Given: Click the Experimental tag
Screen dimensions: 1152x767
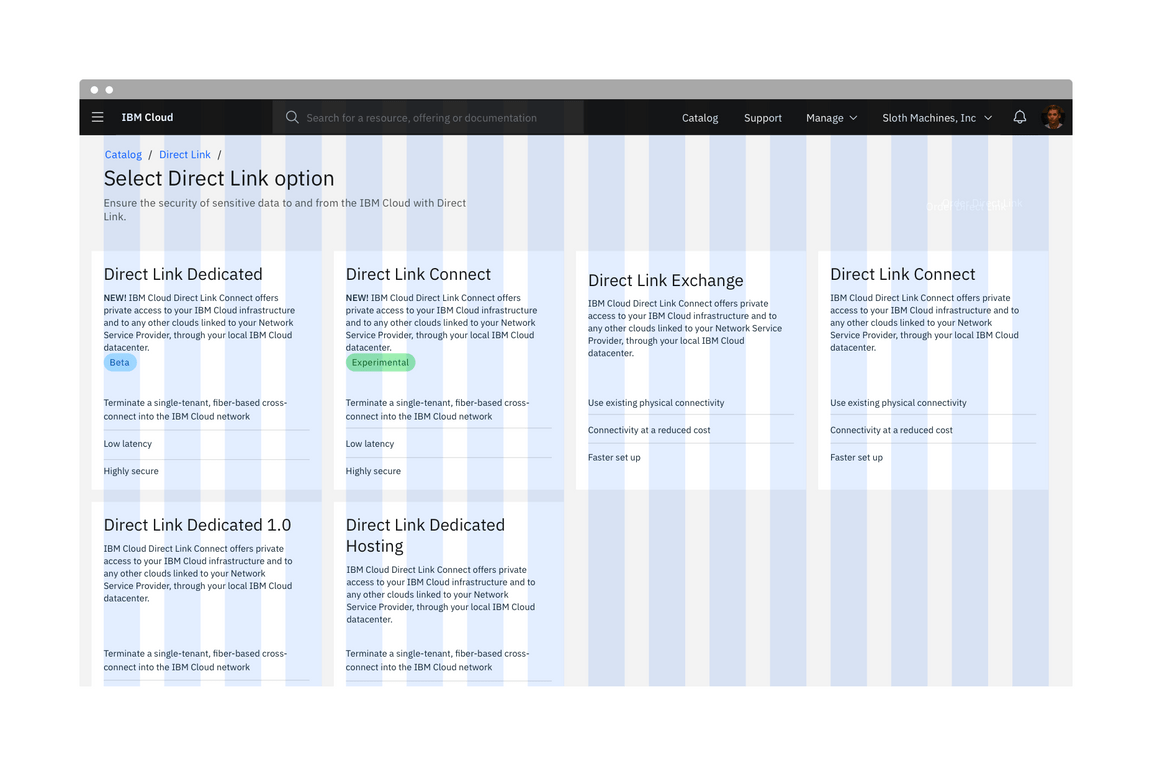Looking at the screenshot, I should point(380,362).
